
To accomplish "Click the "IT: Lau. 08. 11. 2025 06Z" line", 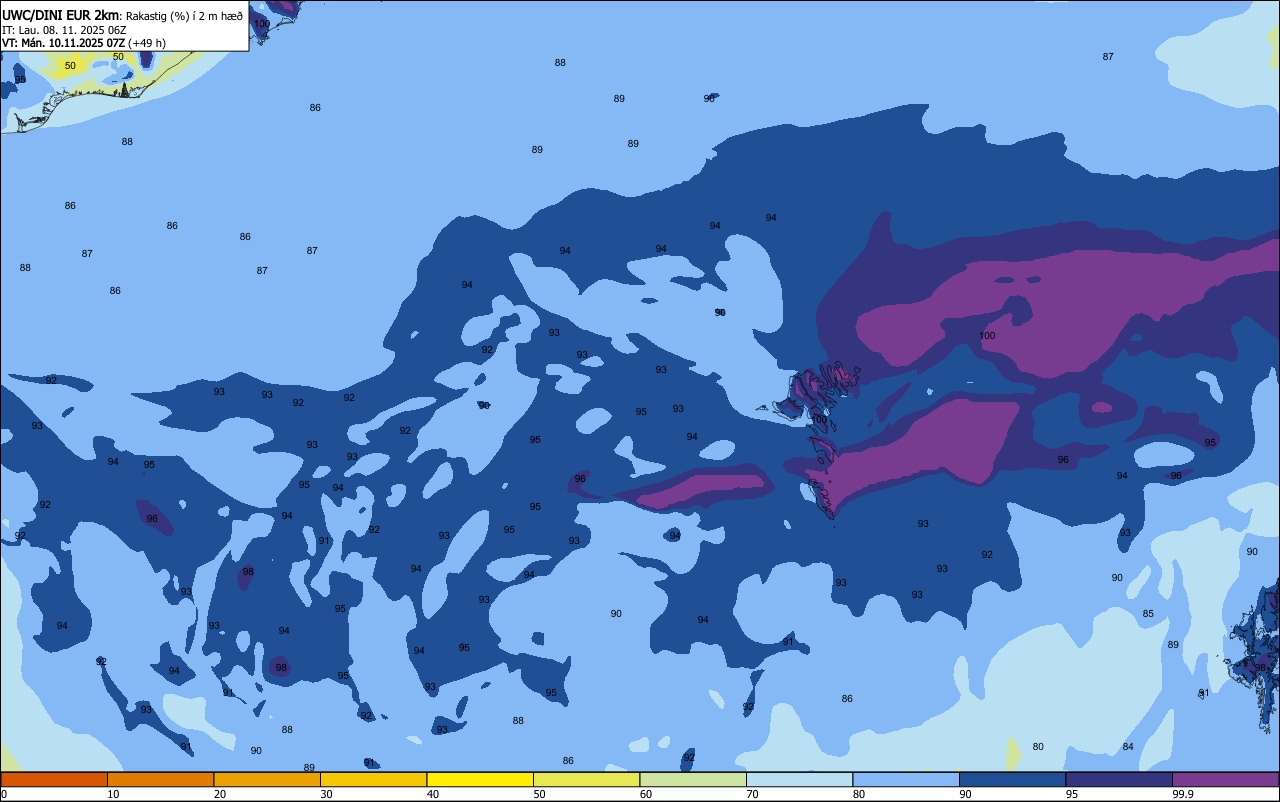I will [x=66, y=30].
